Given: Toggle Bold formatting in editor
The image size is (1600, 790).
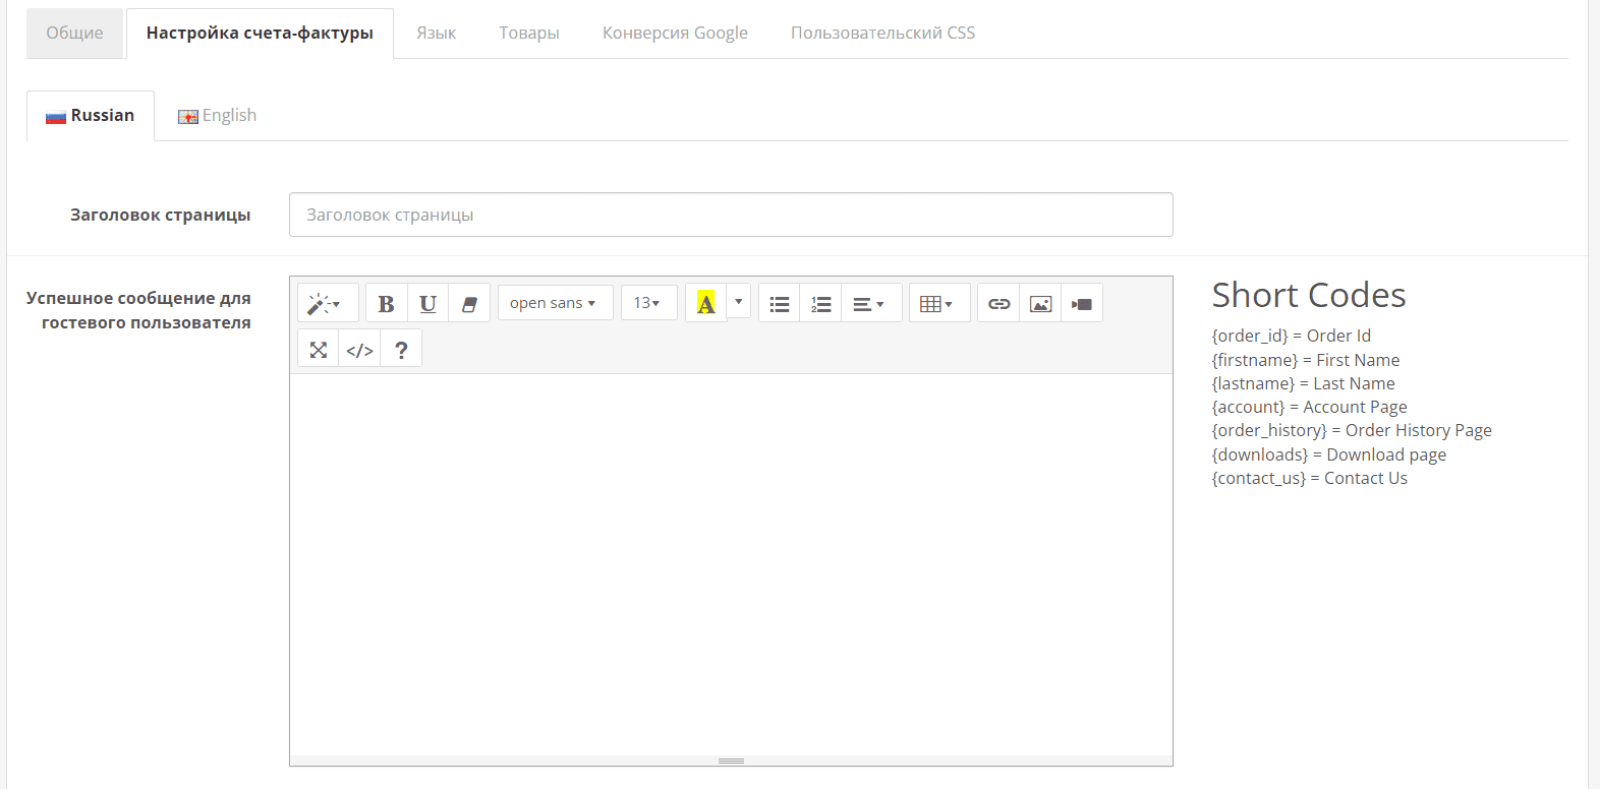Looking at the screenshot, I should [x=386, y=303].
